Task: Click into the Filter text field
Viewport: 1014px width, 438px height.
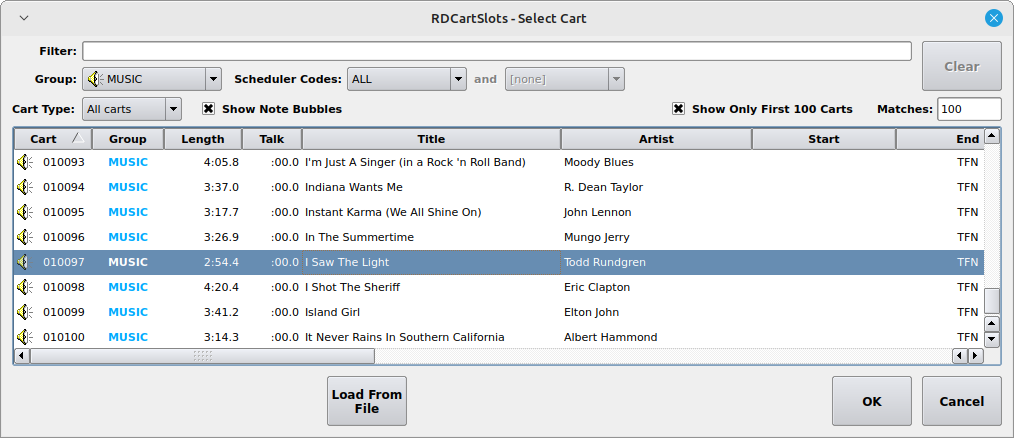Action: 496,51
